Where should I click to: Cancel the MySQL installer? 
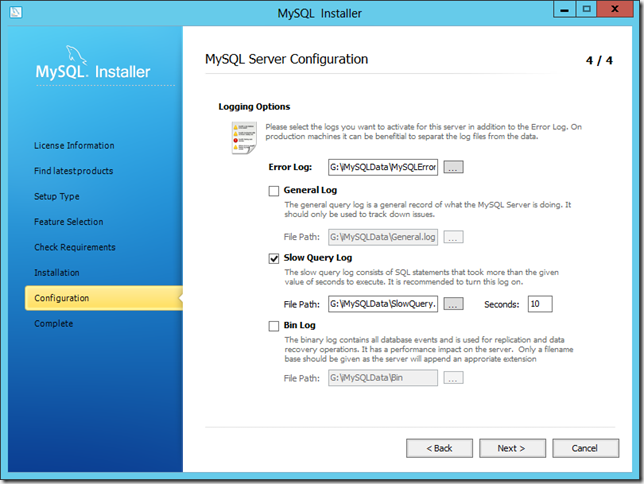[586, 448]
